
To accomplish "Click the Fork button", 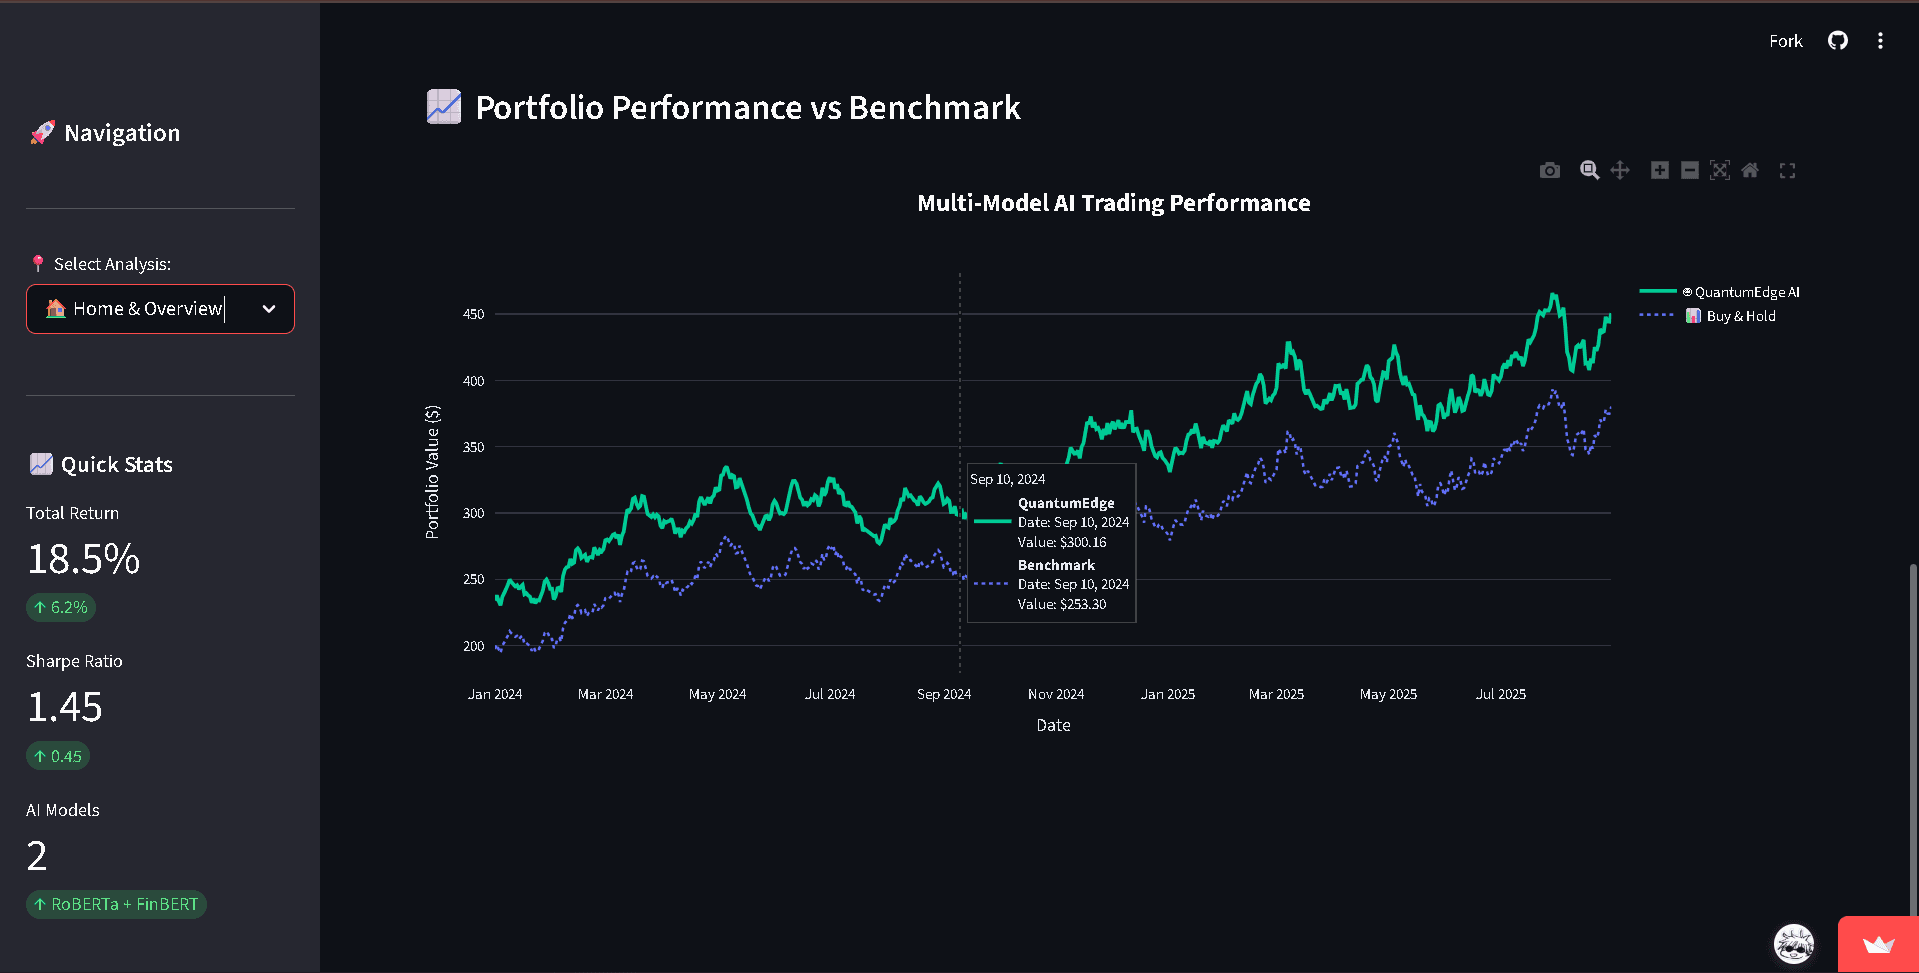I will (1785, 41).
